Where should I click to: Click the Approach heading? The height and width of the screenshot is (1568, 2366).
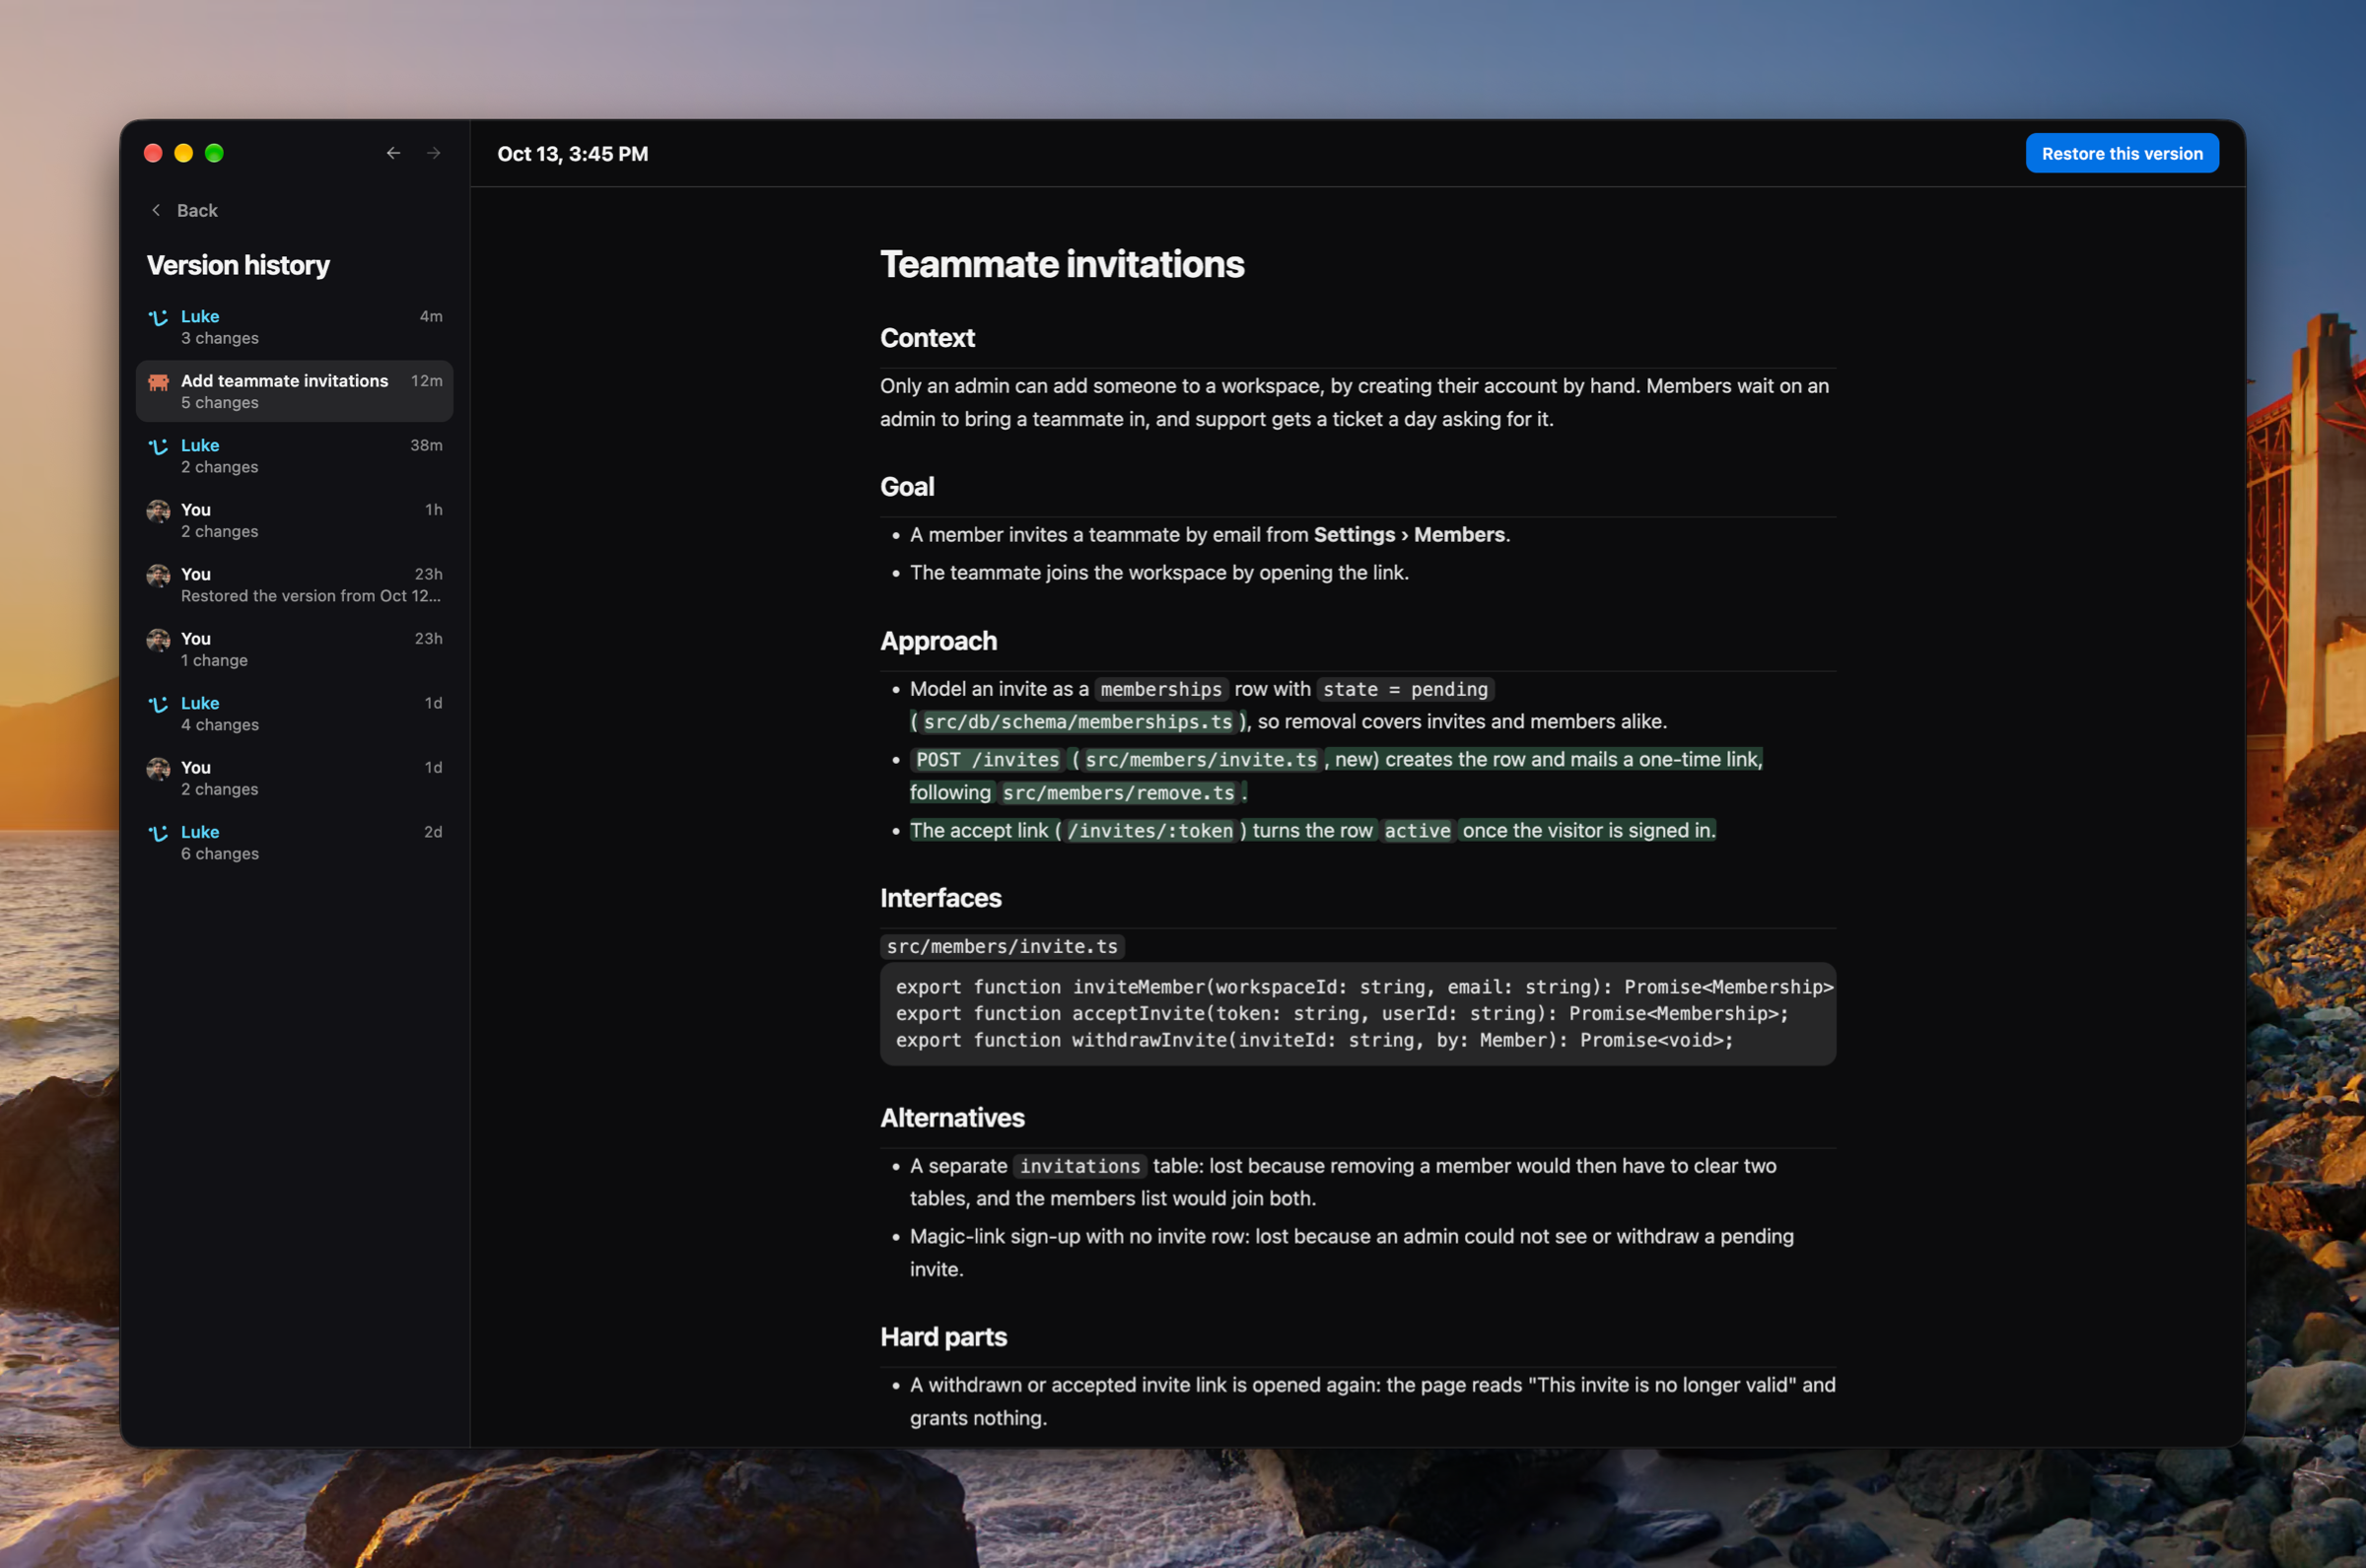[x=938, y=641]
